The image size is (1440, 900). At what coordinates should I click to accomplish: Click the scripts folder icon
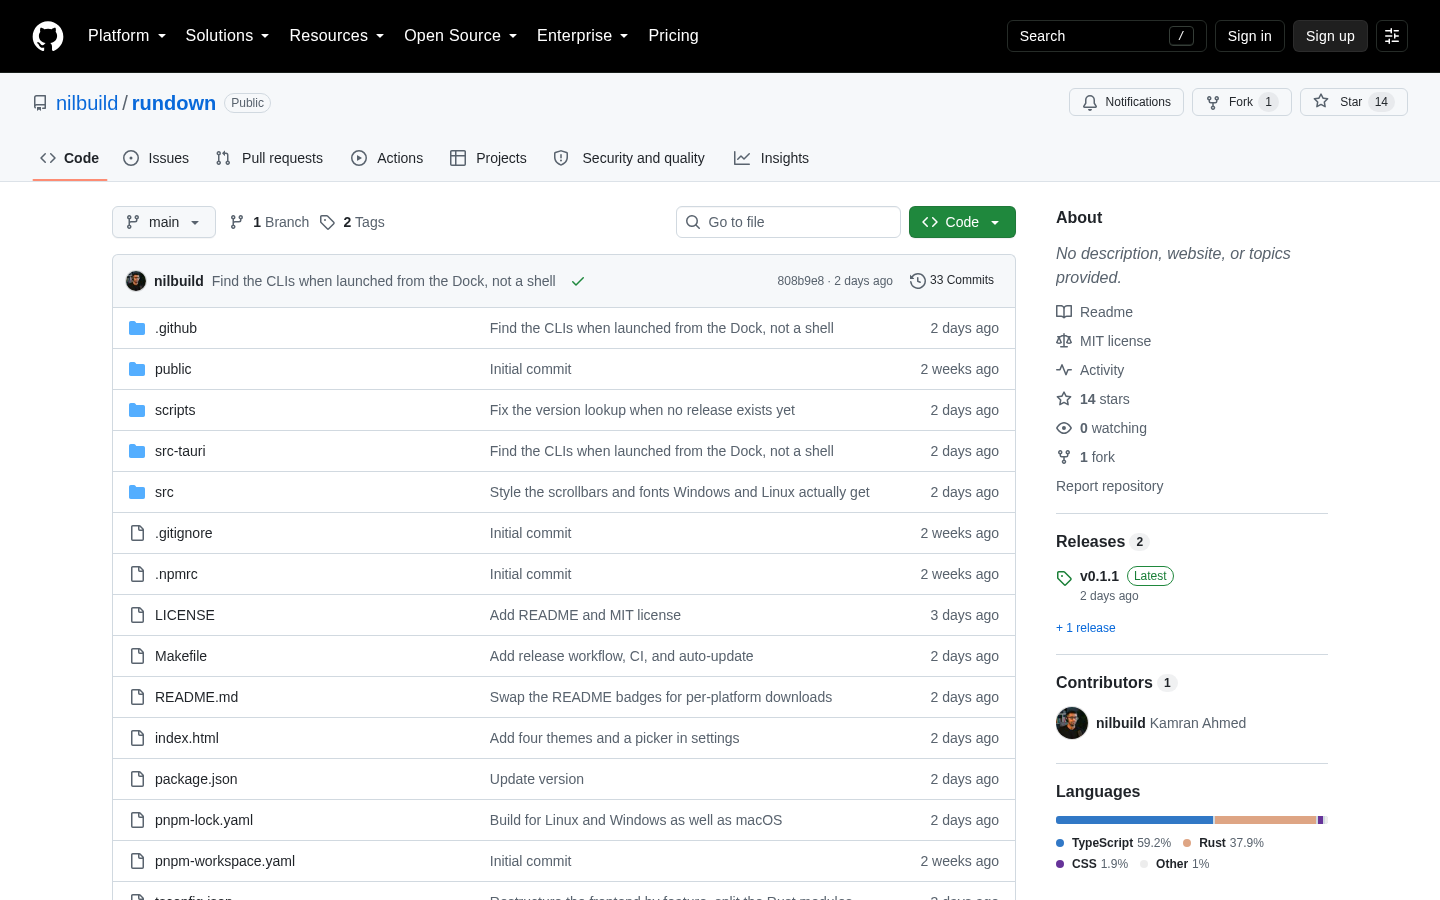(137, 410)
